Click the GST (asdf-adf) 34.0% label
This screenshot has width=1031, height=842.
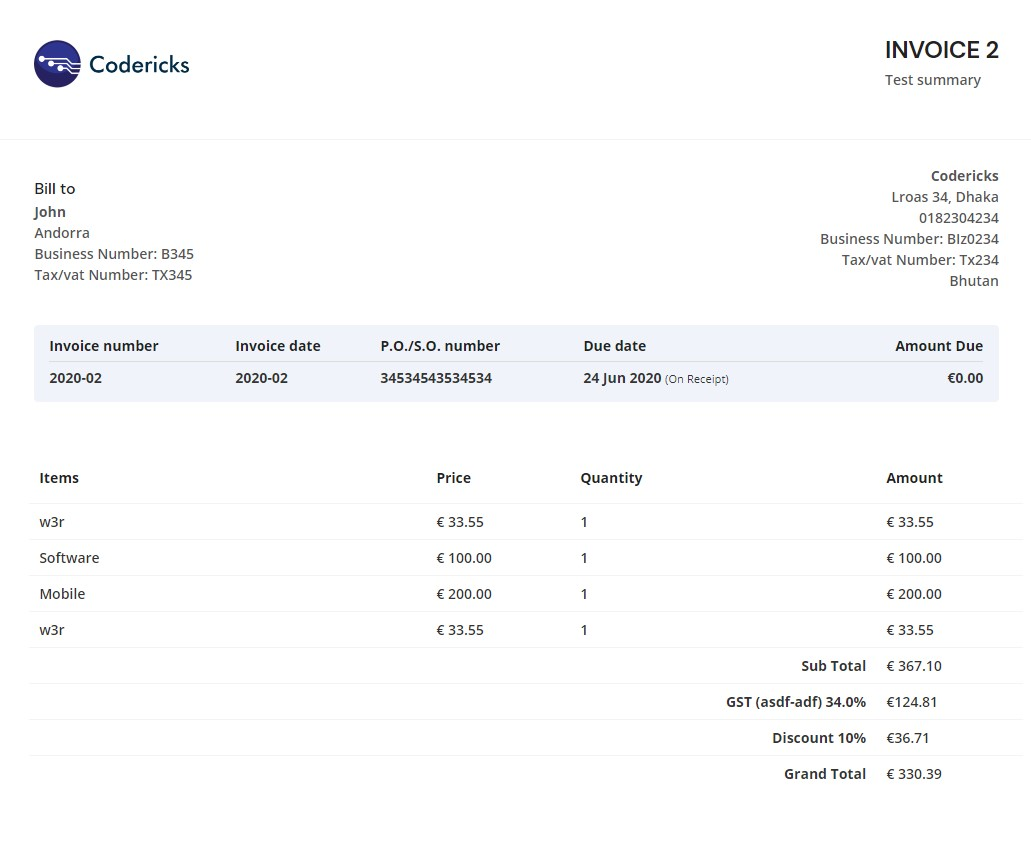795,702
